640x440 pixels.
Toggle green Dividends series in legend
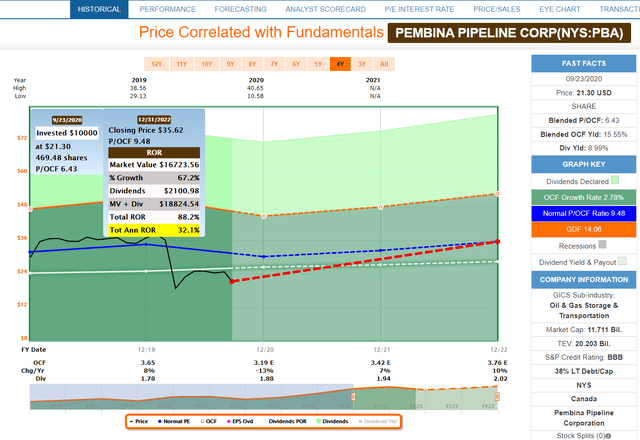click(332, 421)
